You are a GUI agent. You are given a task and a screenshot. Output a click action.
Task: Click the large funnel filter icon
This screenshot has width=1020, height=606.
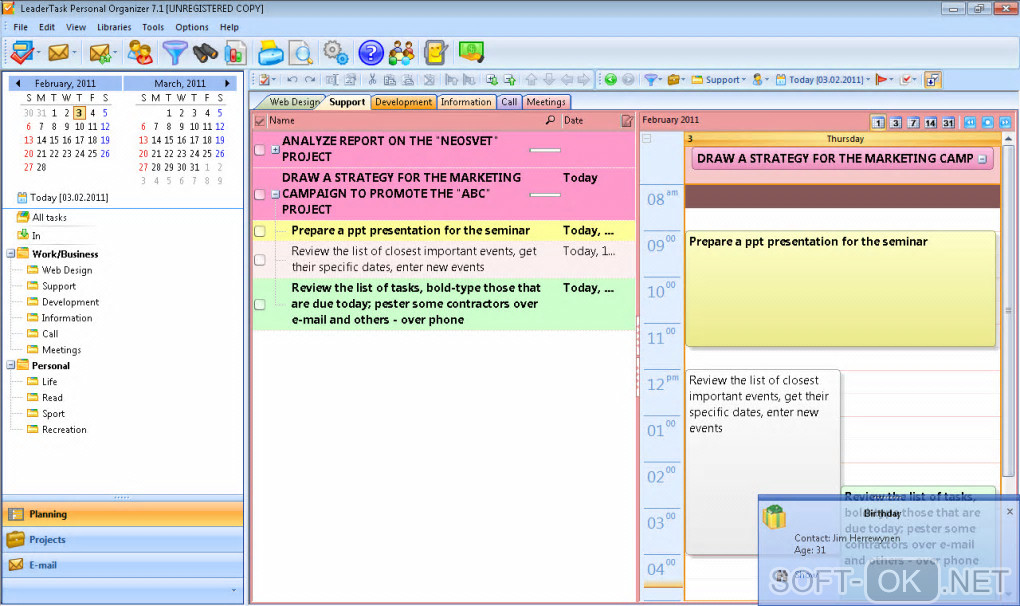[x=174, y=53]
